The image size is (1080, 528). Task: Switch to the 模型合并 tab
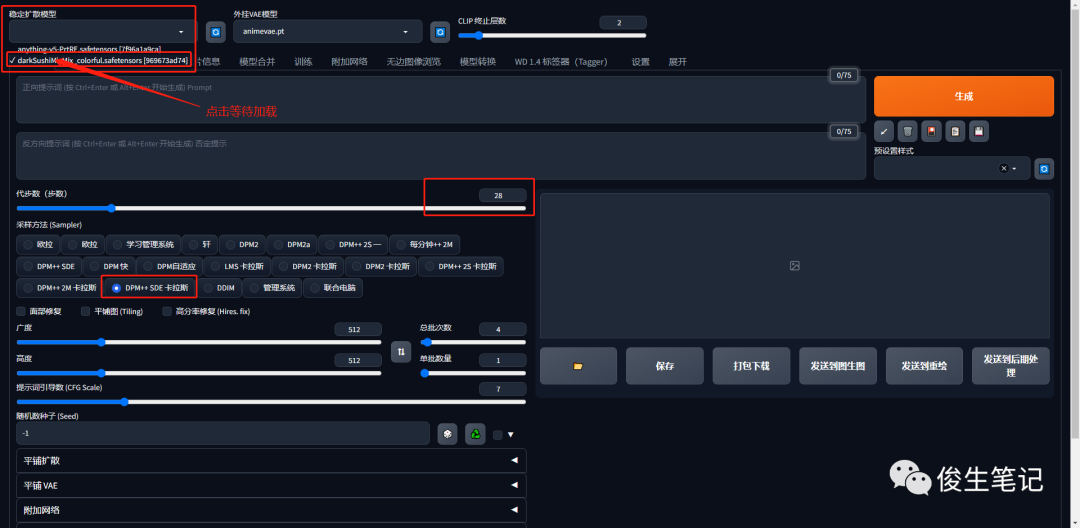click(258, 61)
